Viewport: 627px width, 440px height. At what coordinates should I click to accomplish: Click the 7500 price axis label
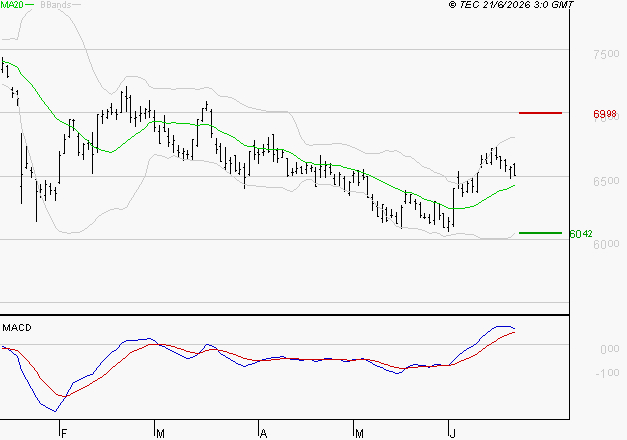click(606, 54)
